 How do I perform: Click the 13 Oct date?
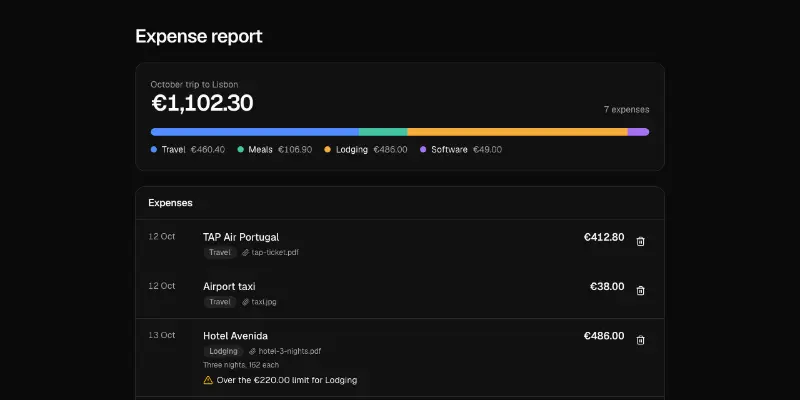tap(162, 335)
